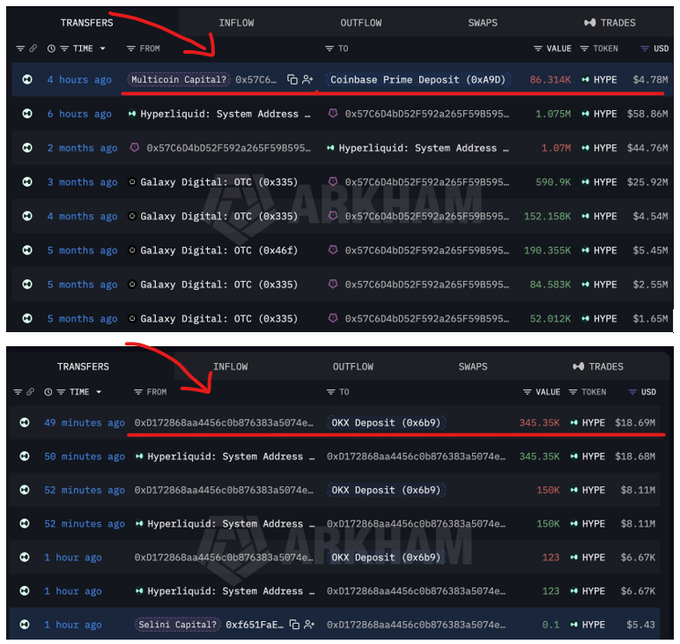
Task: Click transaction icon on 4 hours ago row
Action: pyautogui.click(x=27, y=79)
